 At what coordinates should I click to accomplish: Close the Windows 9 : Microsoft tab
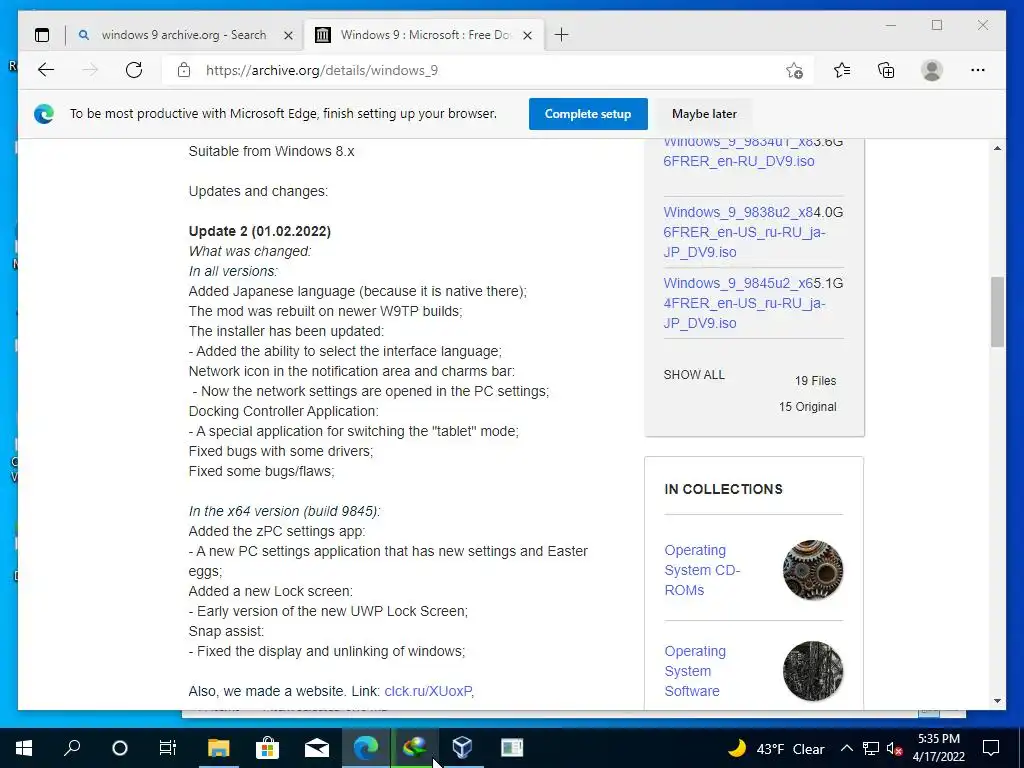point(528,35)
